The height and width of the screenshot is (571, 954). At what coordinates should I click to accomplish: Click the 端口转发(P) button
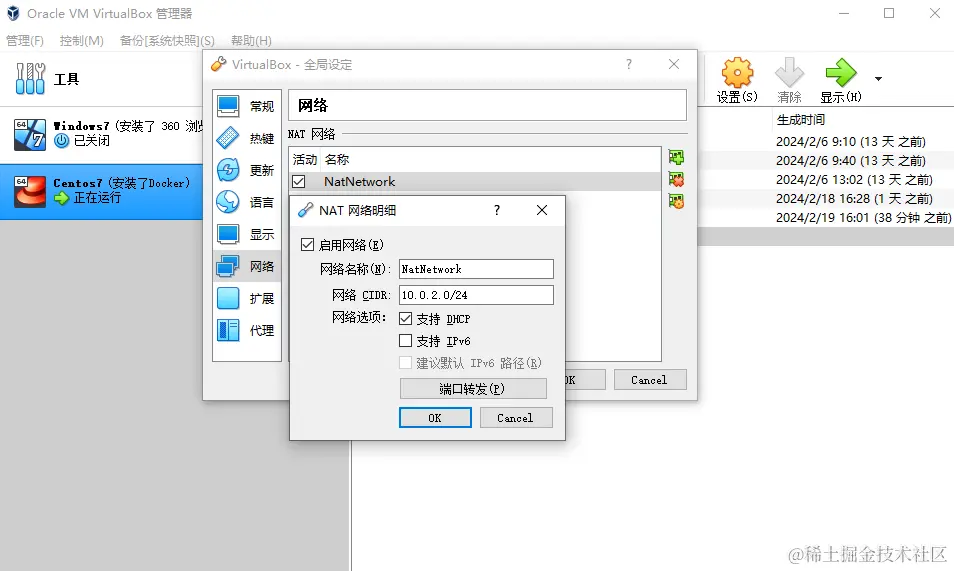tap(473, 388)
